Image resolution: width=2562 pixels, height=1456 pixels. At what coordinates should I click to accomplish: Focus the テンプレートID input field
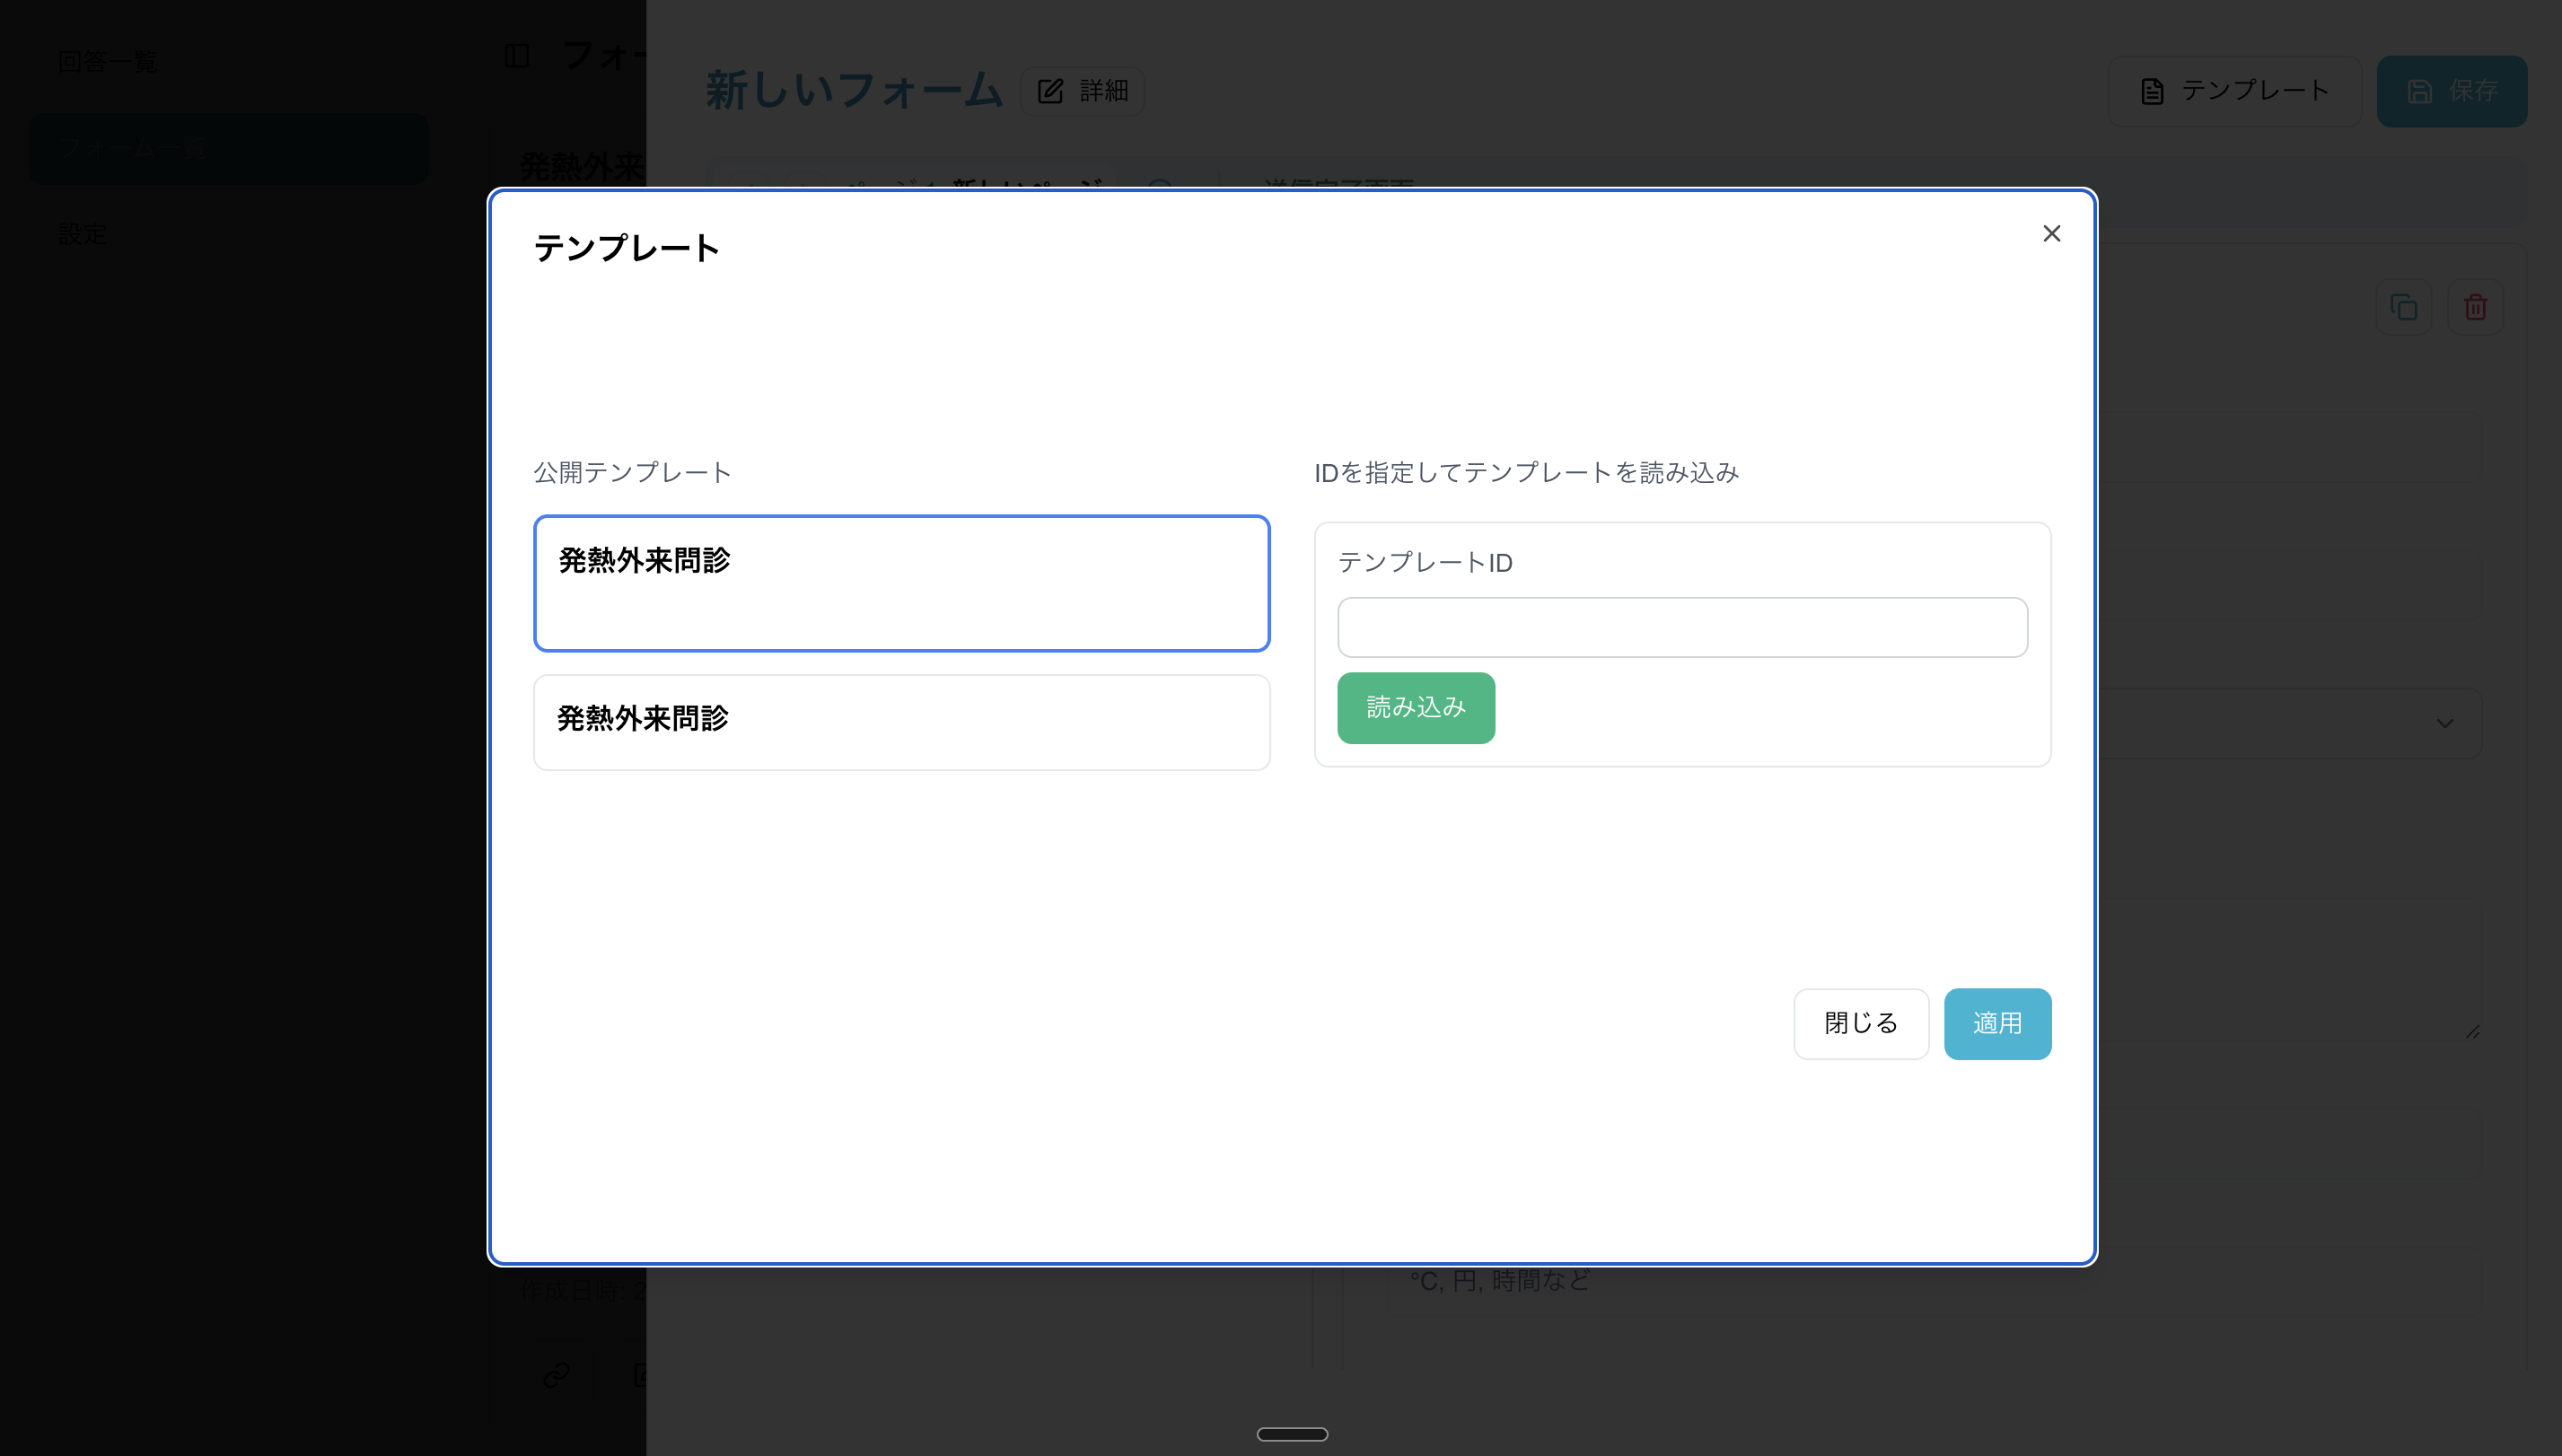click(1682, 627)
